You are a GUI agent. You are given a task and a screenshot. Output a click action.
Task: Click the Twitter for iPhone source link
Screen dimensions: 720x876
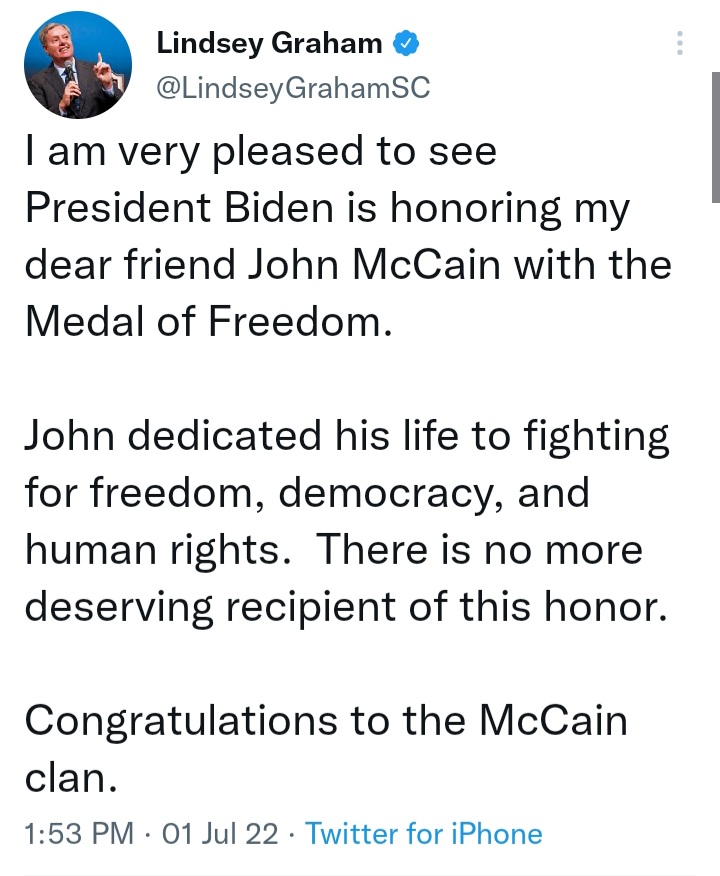tap(423, 833)
